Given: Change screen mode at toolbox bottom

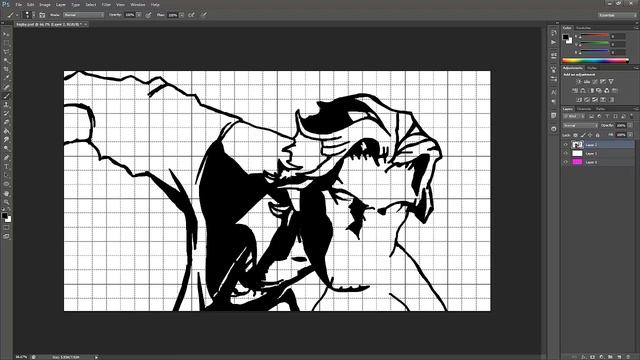Looking at the screenshot, I should [x=6, y=236].
